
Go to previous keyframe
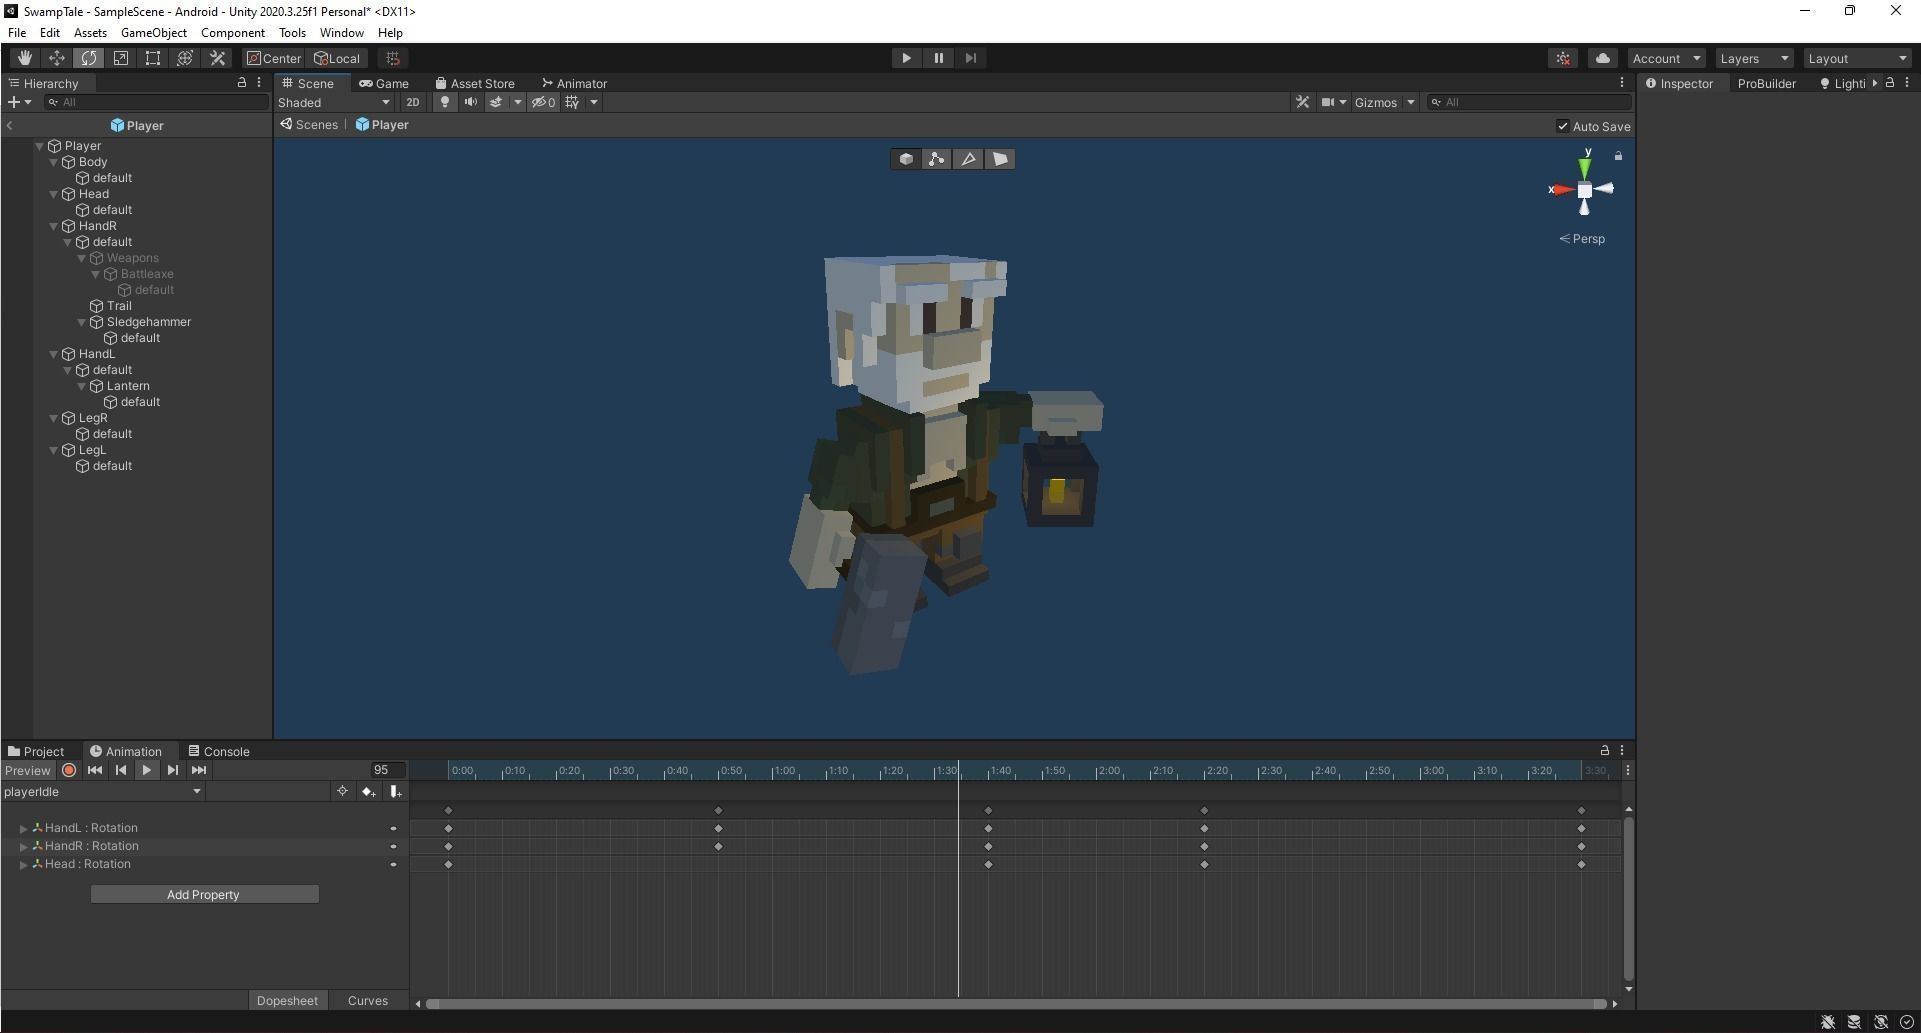pyautogui.click(x=121, y=770)
